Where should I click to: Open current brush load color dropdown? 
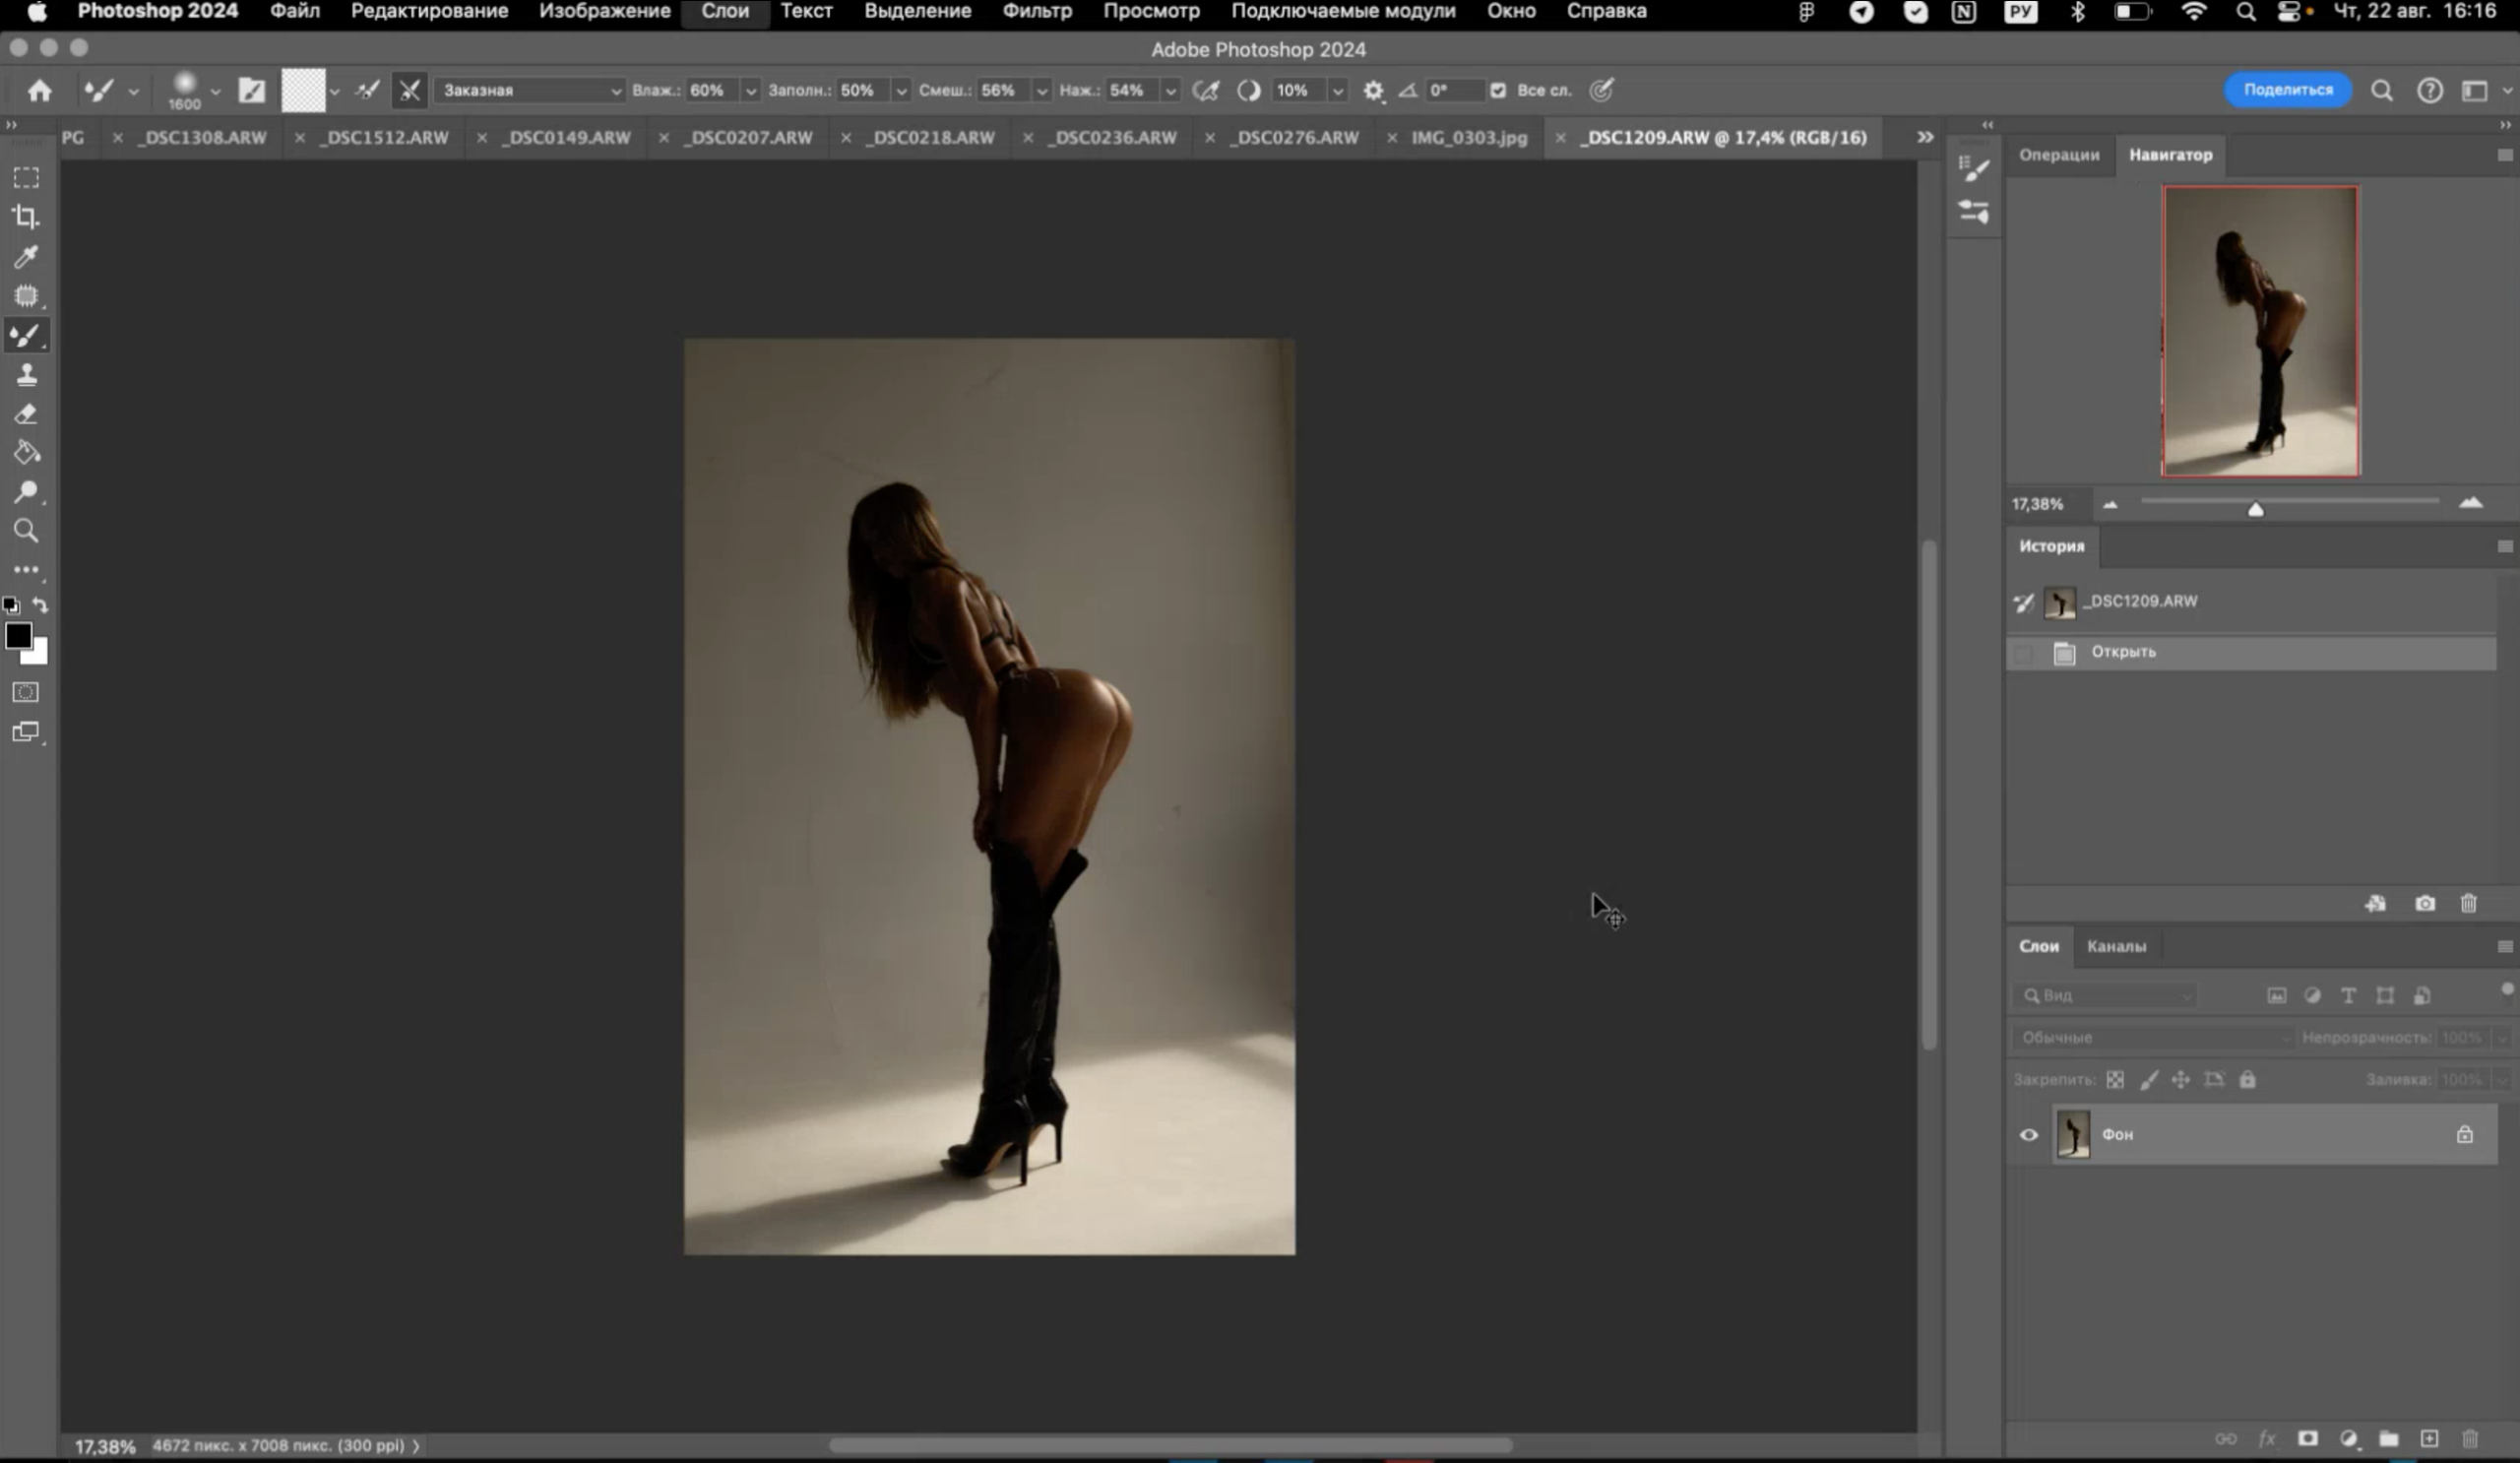coord(335,91)
